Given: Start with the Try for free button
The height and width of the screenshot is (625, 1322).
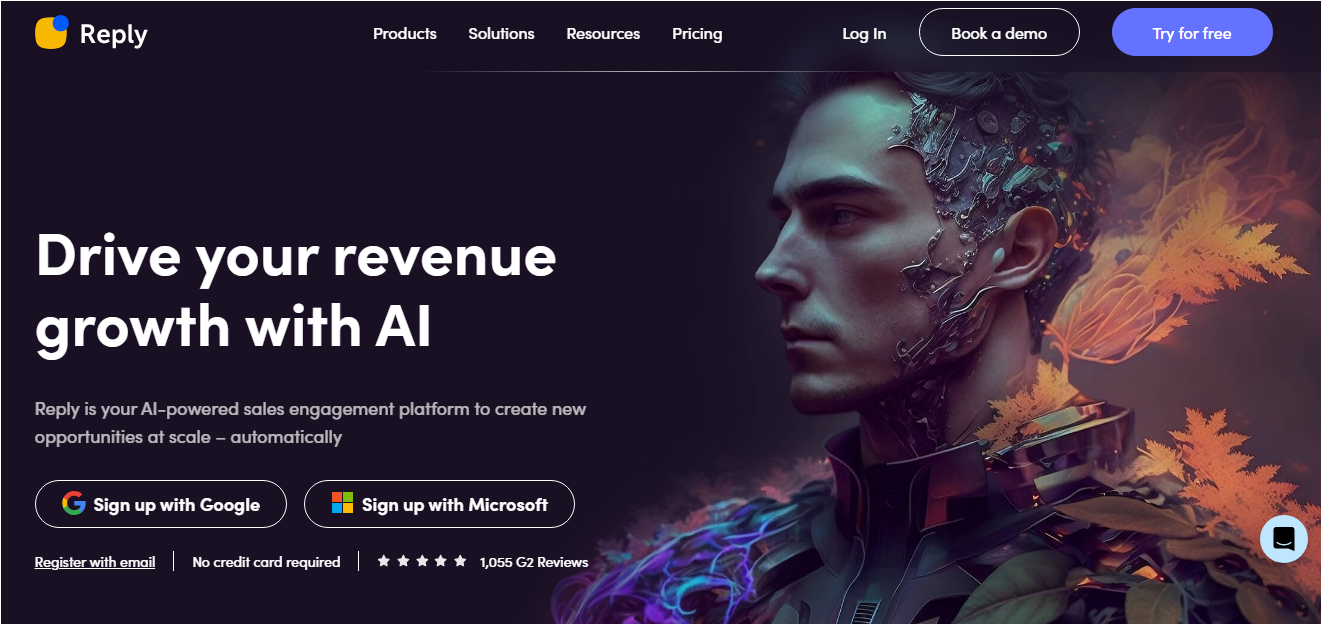Looking at the screenshot, I should [1192, 32].
